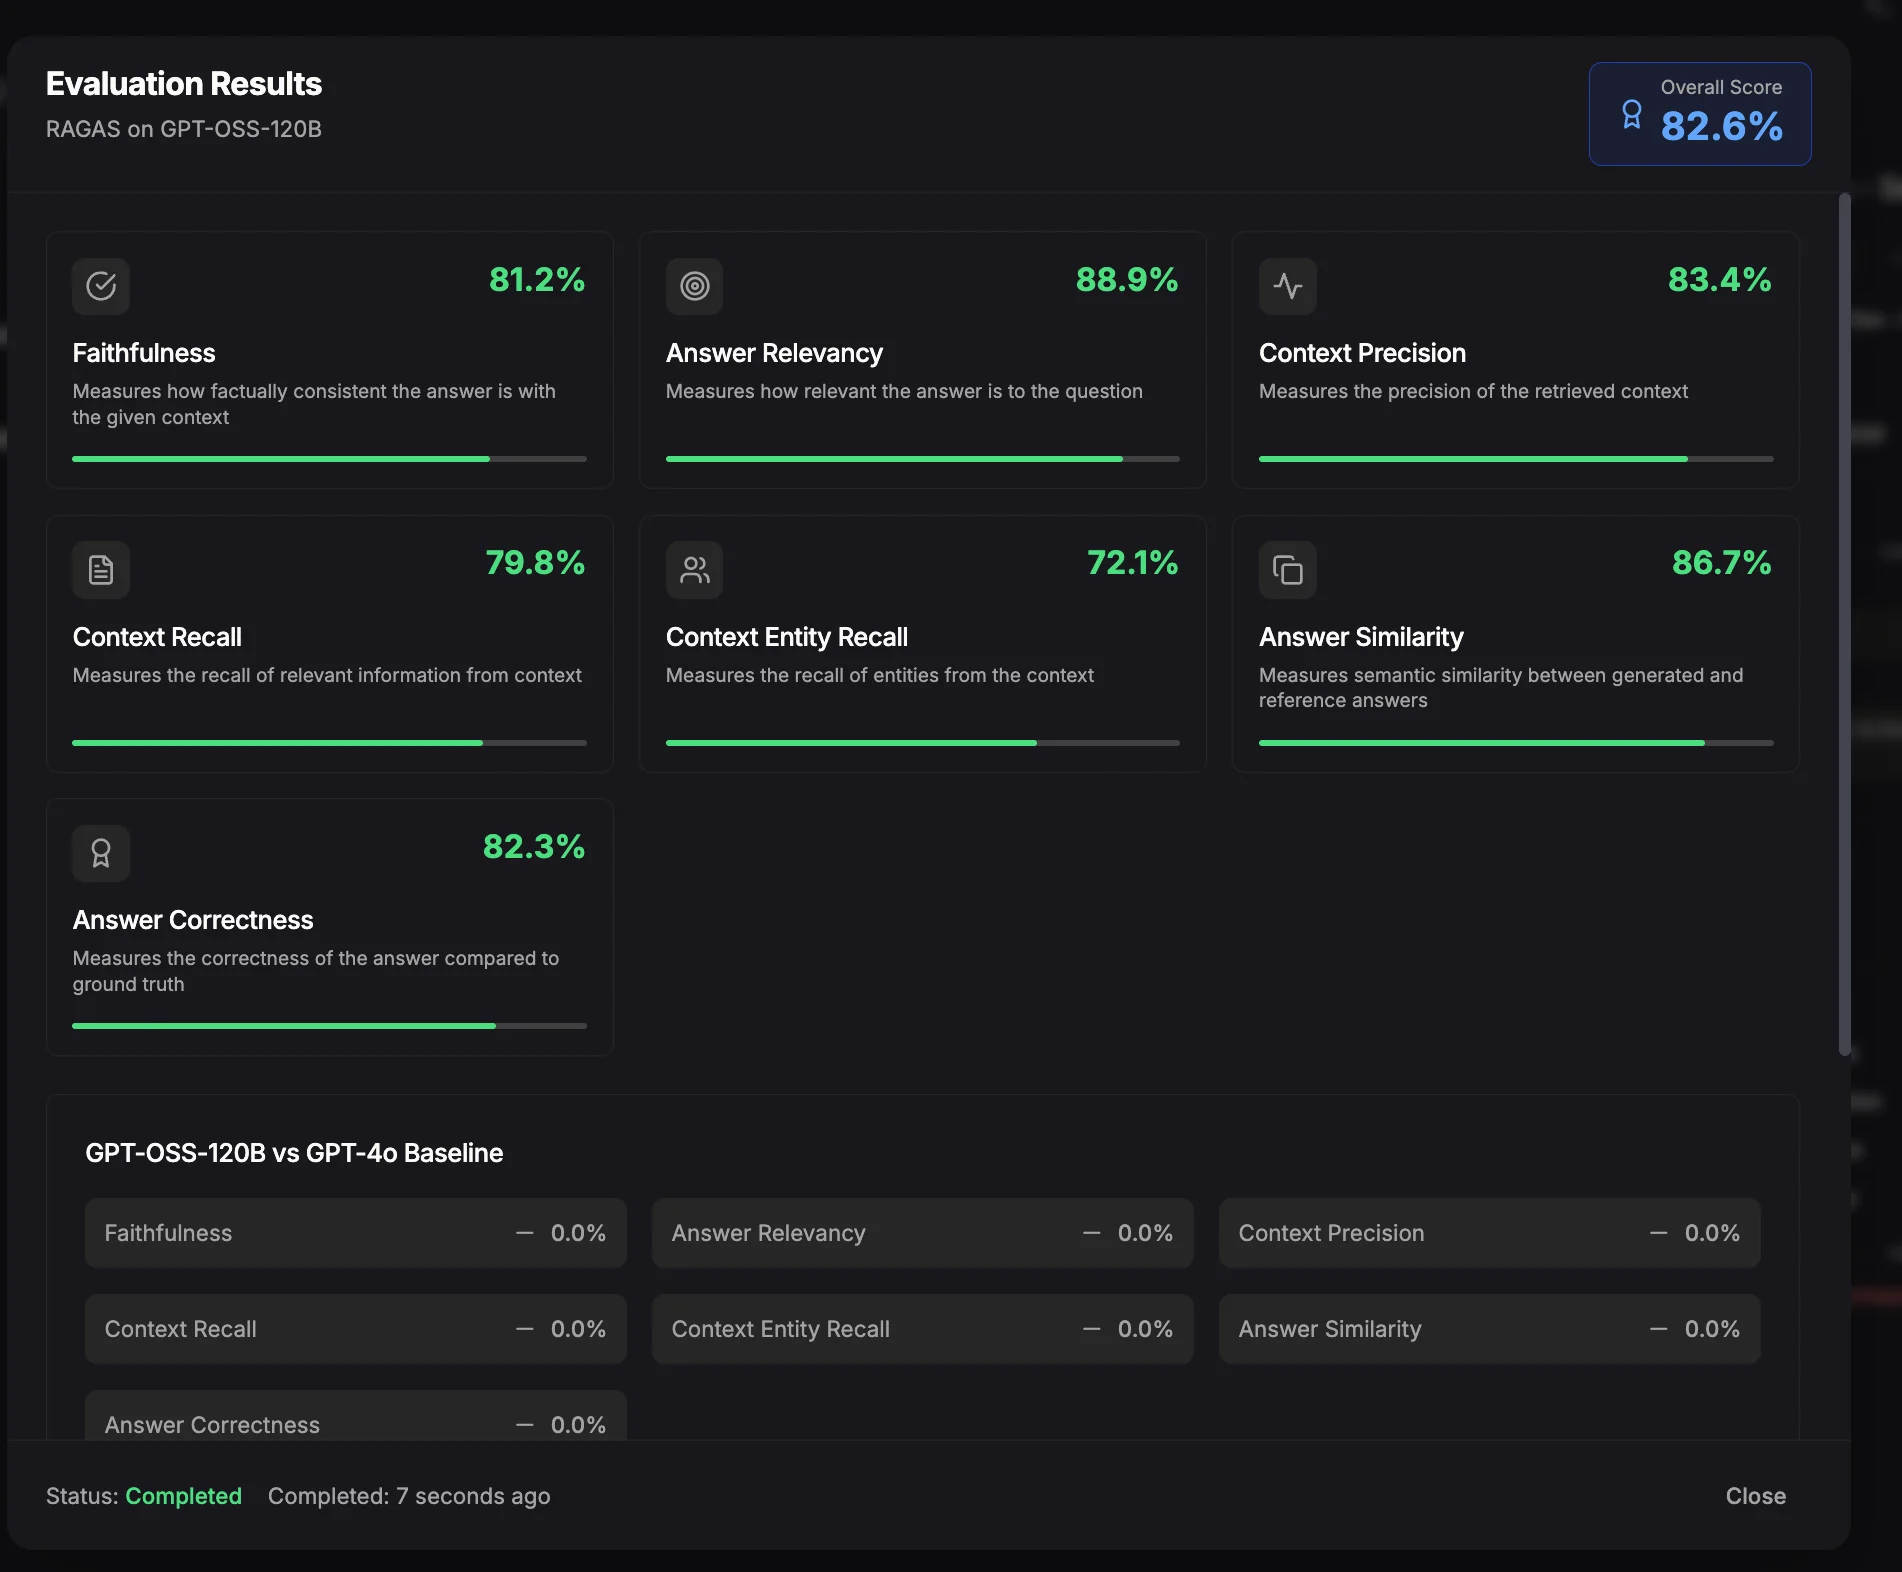Click the Completed status text
This screenshot has height=1572, width=1902.
(x=183, y=1496)
